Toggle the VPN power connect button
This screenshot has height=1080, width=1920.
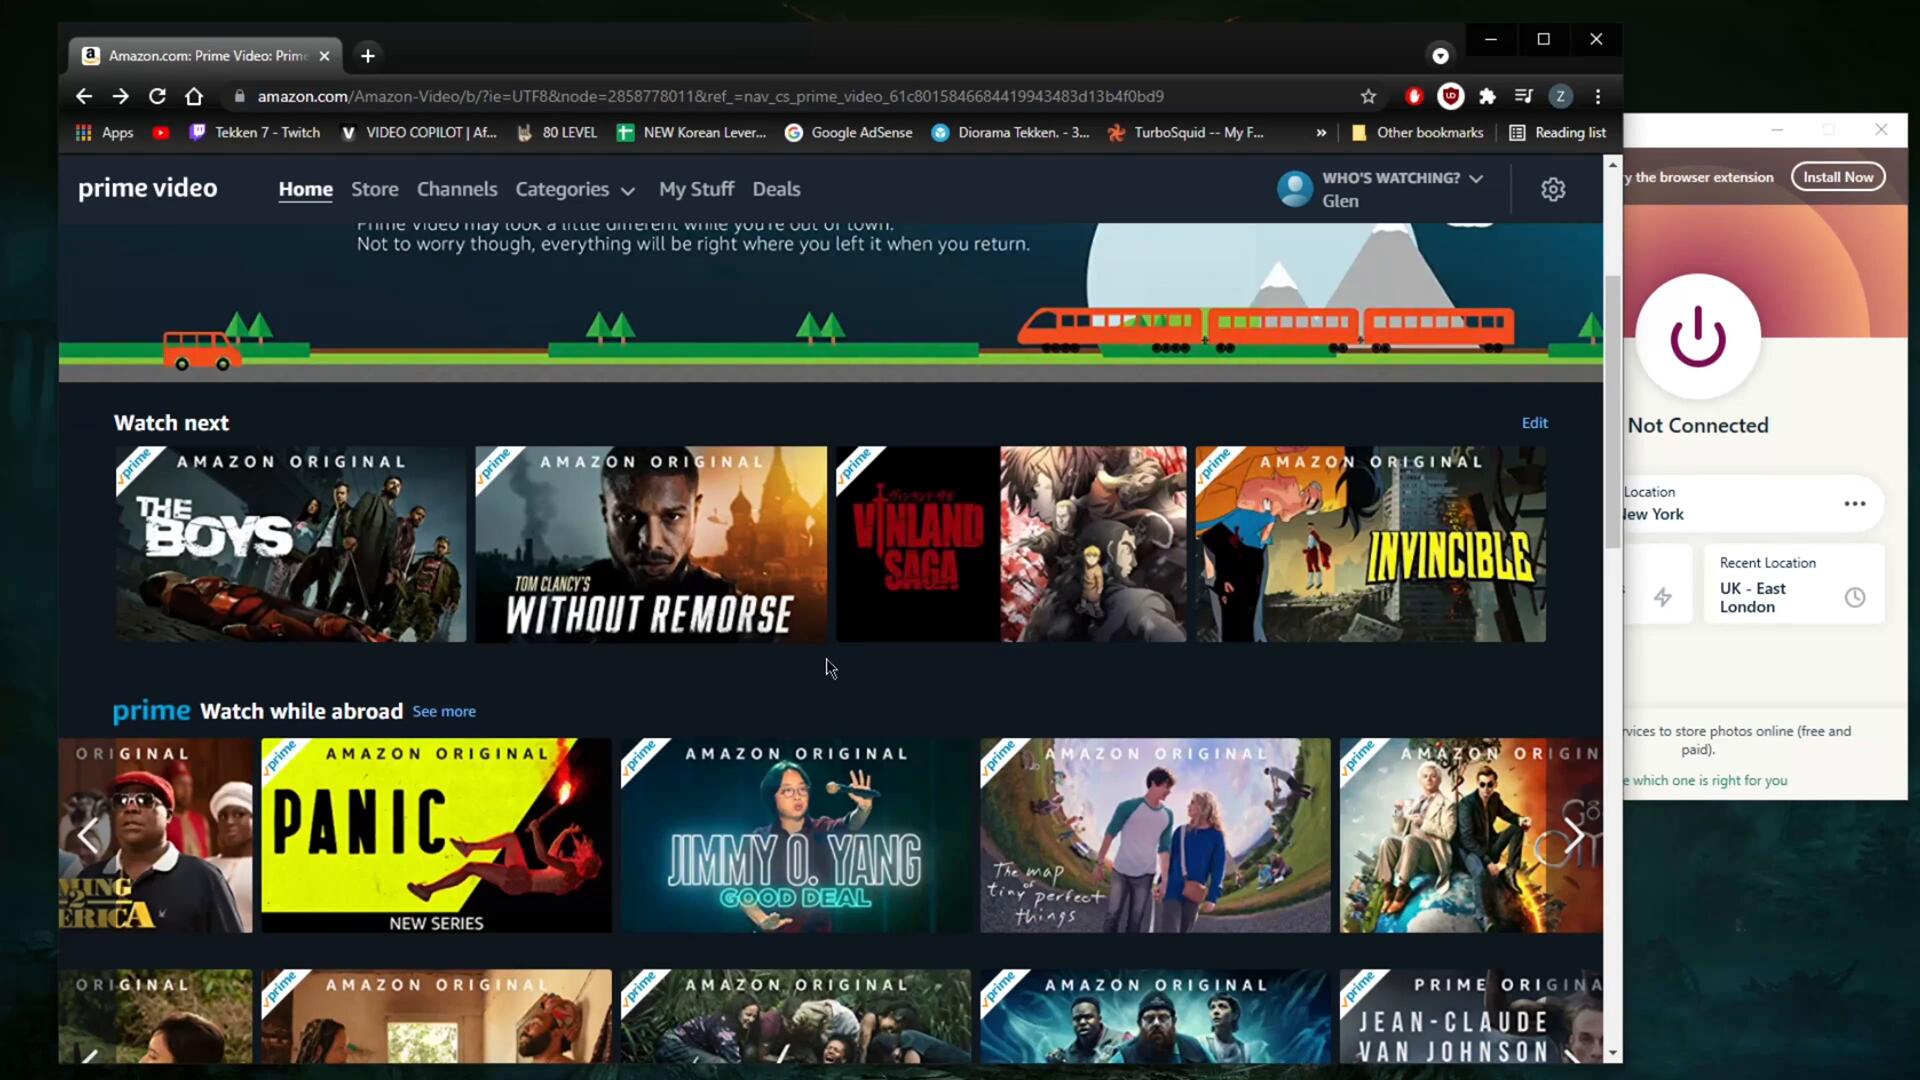(x=1697, y=337)
